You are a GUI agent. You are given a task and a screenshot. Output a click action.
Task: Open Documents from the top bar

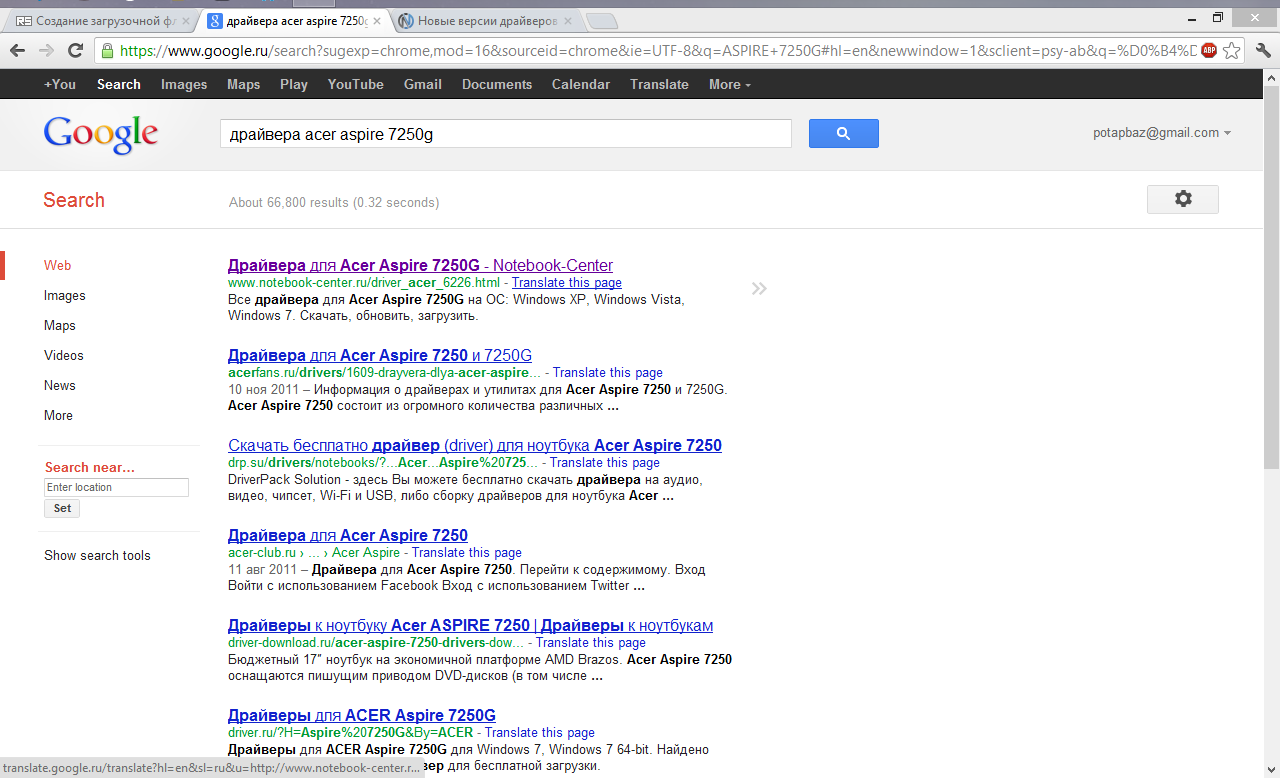[x=497, y=84]
